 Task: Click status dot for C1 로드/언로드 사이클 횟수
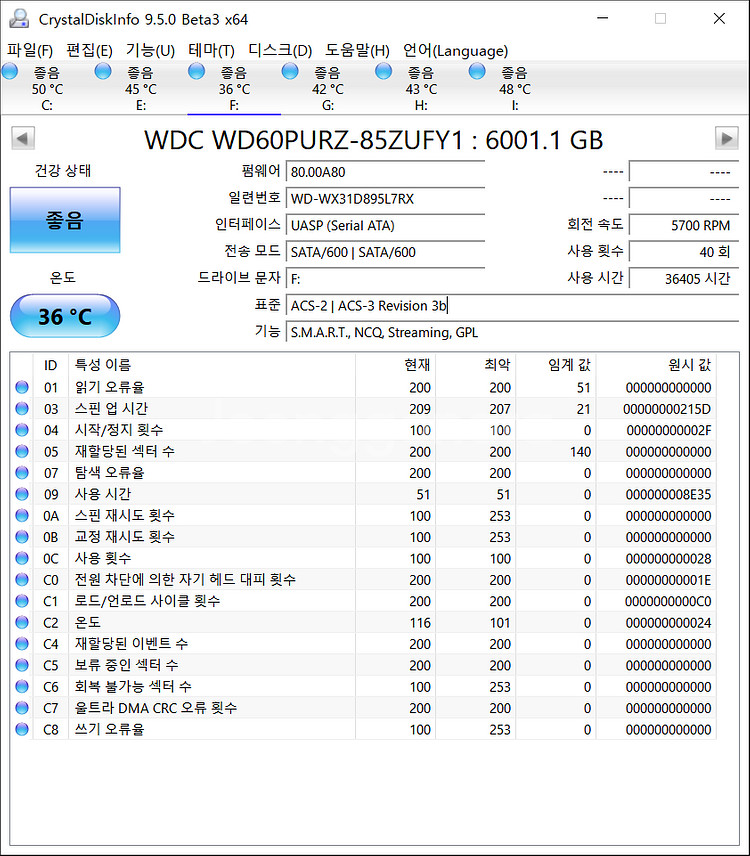coord(22,601)
